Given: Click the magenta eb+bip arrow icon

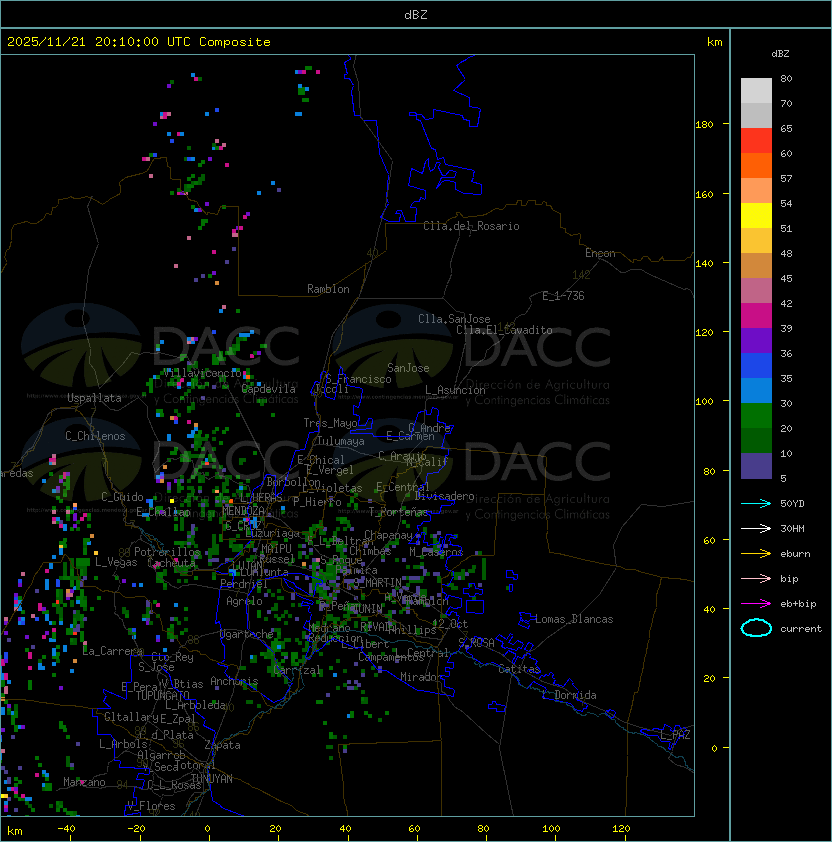Looking at the screenshot, I should [756, 603].
